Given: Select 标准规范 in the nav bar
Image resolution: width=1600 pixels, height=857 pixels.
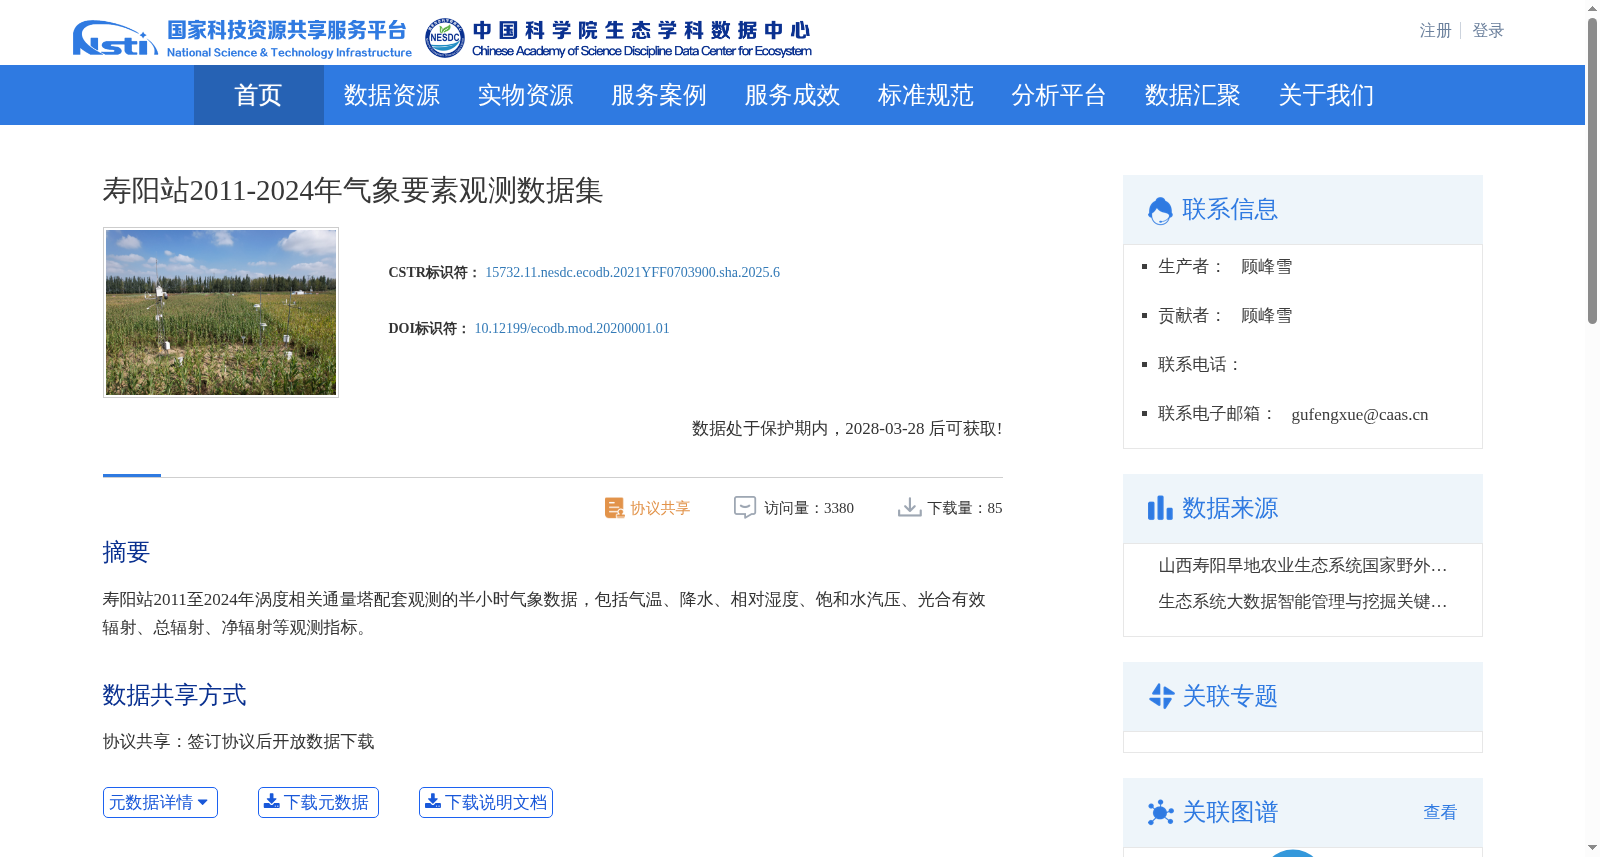Looking at the screenshot, I should click(x=925, y=95).
